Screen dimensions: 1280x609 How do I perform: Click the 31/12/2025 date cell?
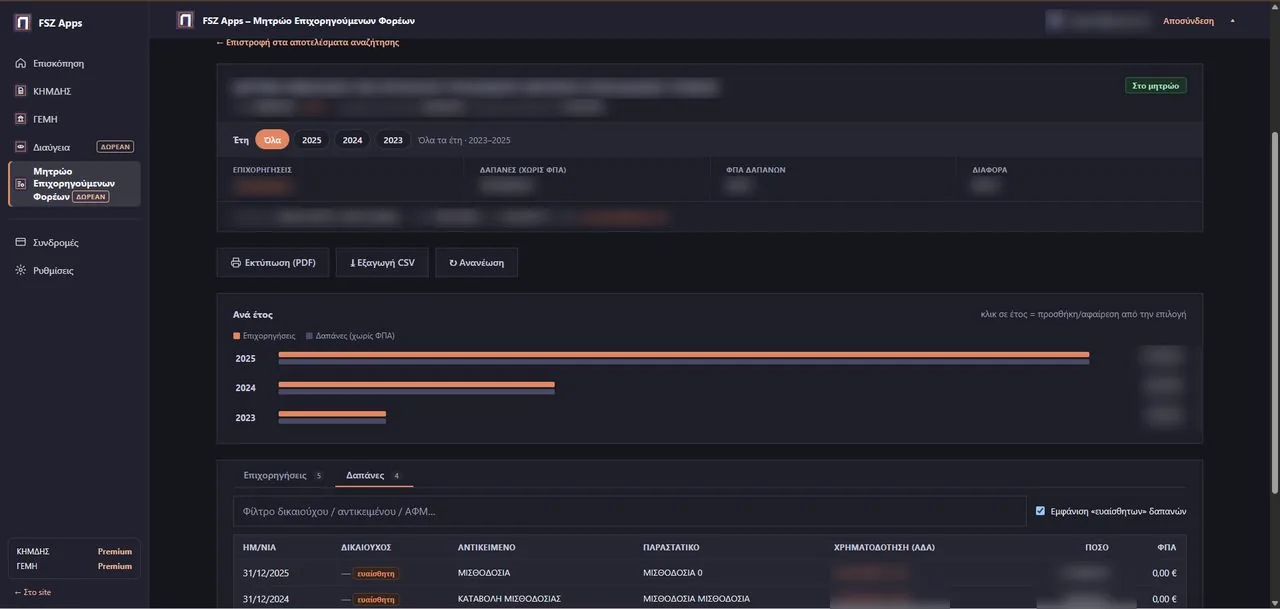coord(266,573)
